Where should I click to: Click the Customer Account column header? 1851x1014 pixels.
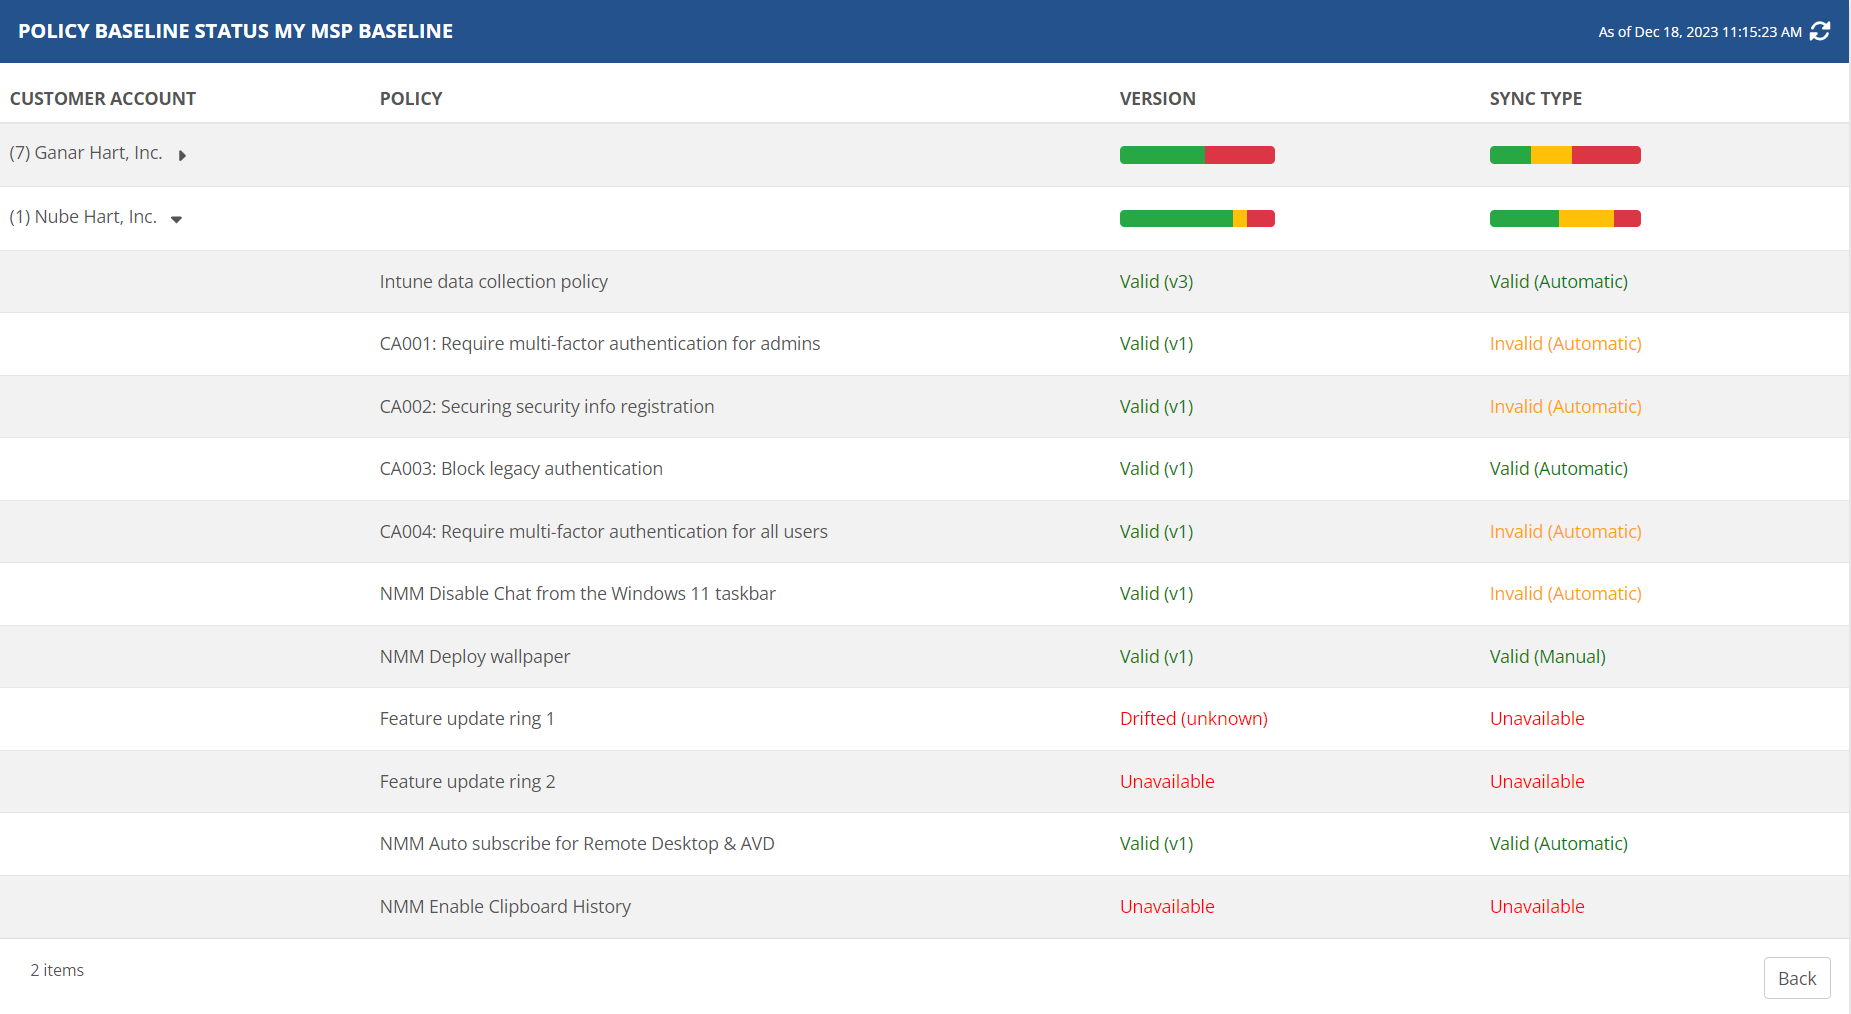[x=103, y=99]
